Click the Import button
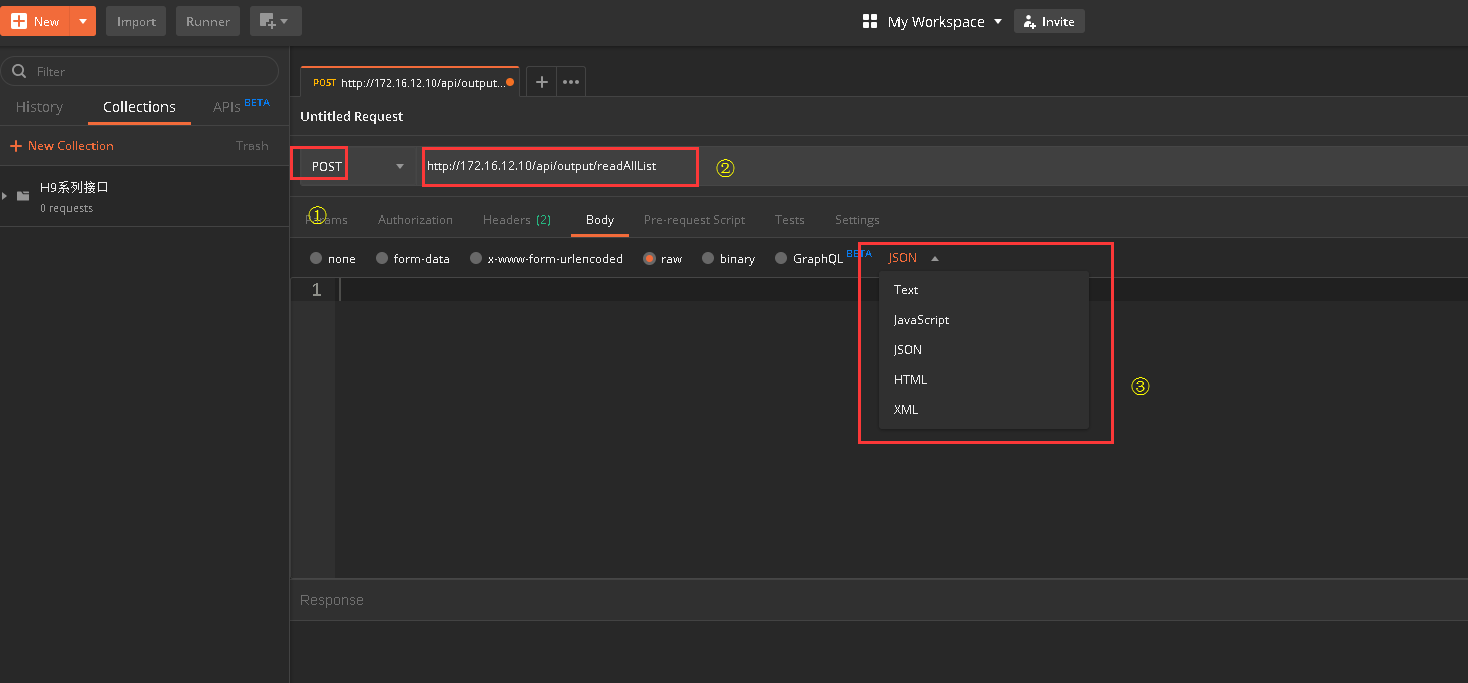This screenshot has width=1468, height=683. click(136, 21)
